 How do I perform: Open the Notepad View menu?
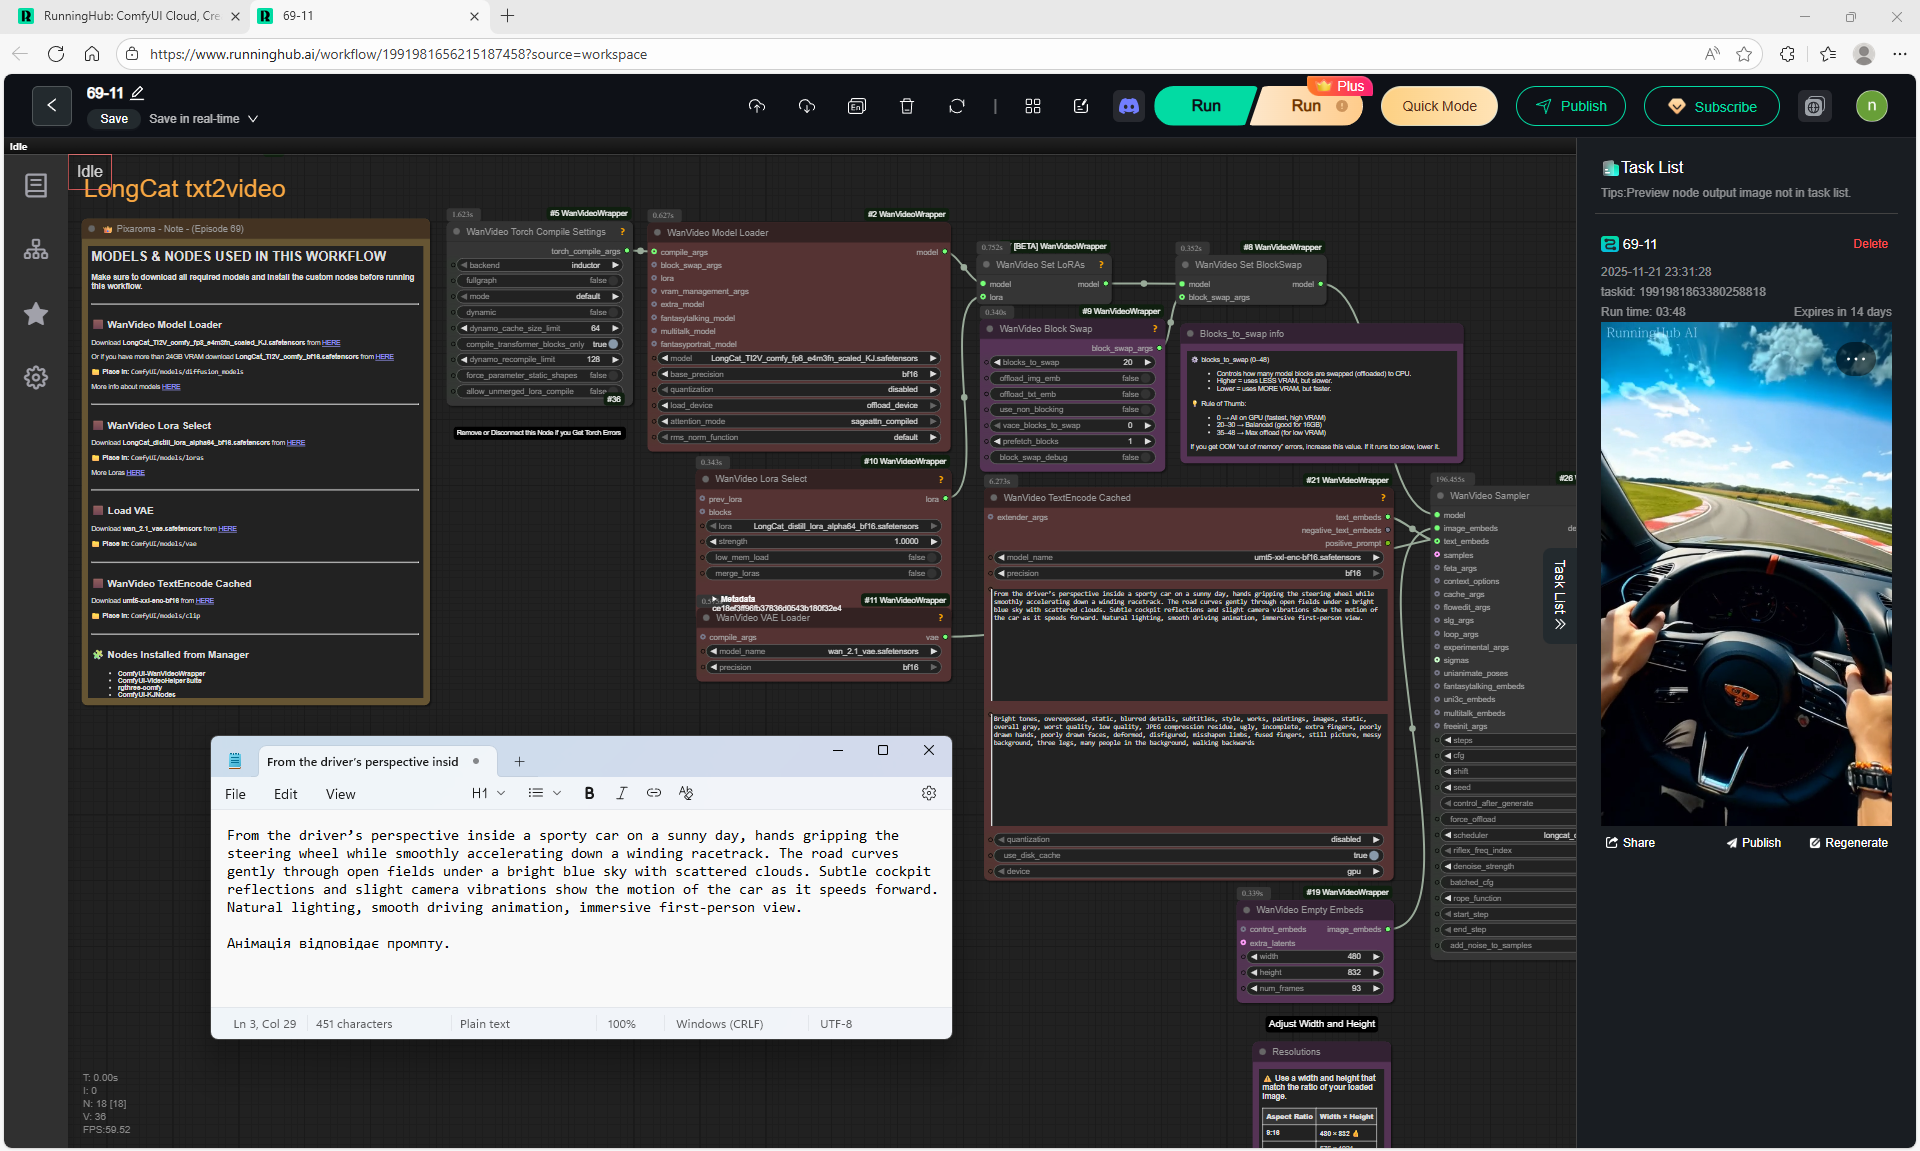click(340, 794)
